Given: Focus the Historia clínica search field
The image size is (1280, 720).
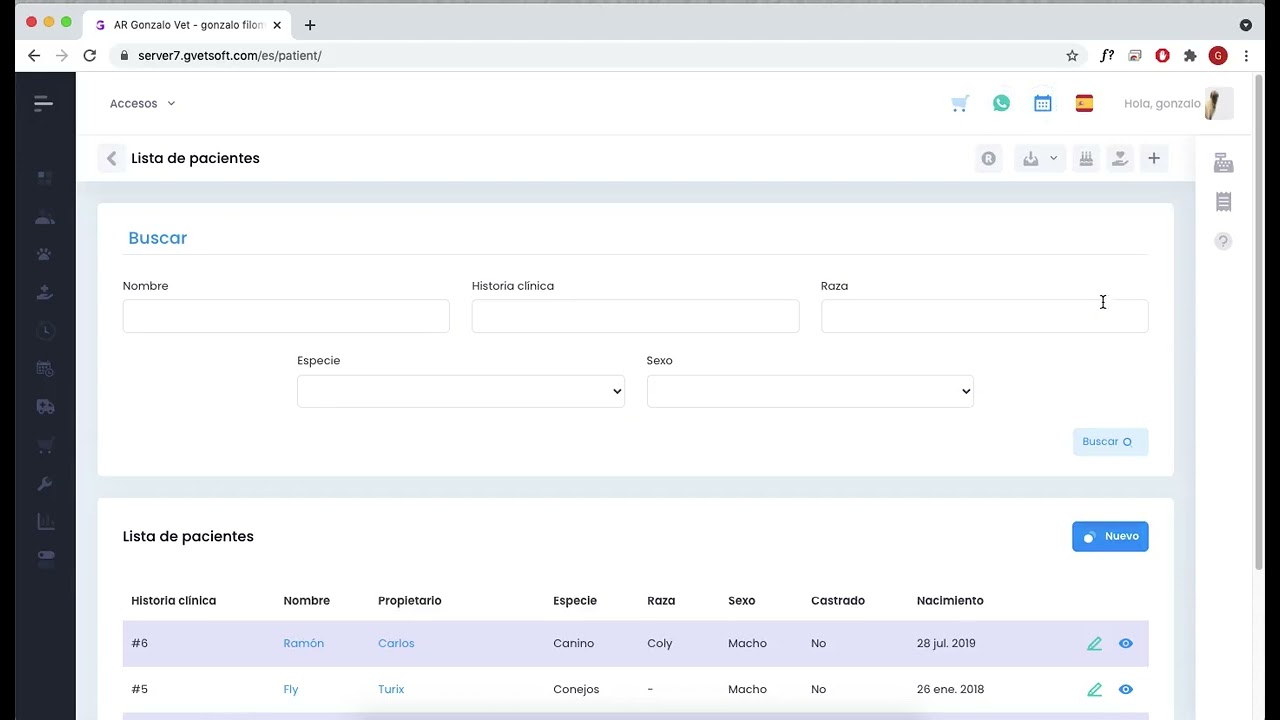Looking at the screenshot, I should (635, 316).
